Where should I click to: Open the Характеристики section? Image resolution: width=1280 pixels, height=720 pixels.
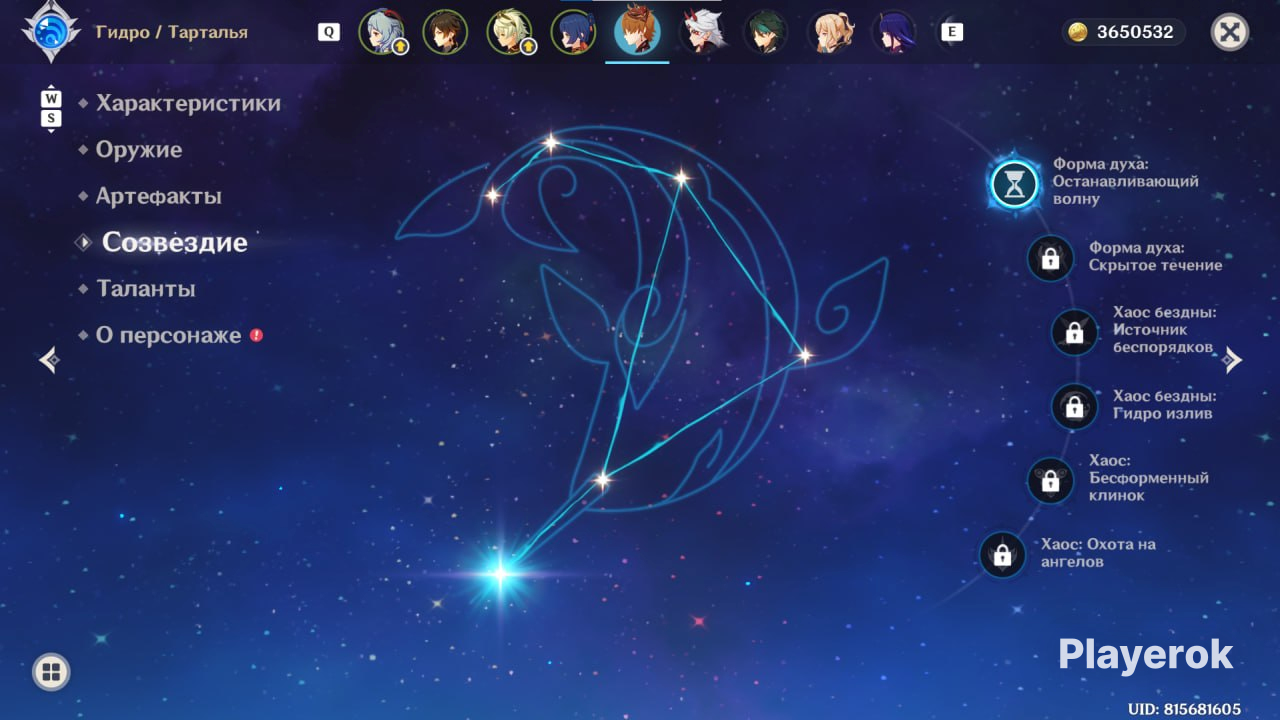point(188,103)
